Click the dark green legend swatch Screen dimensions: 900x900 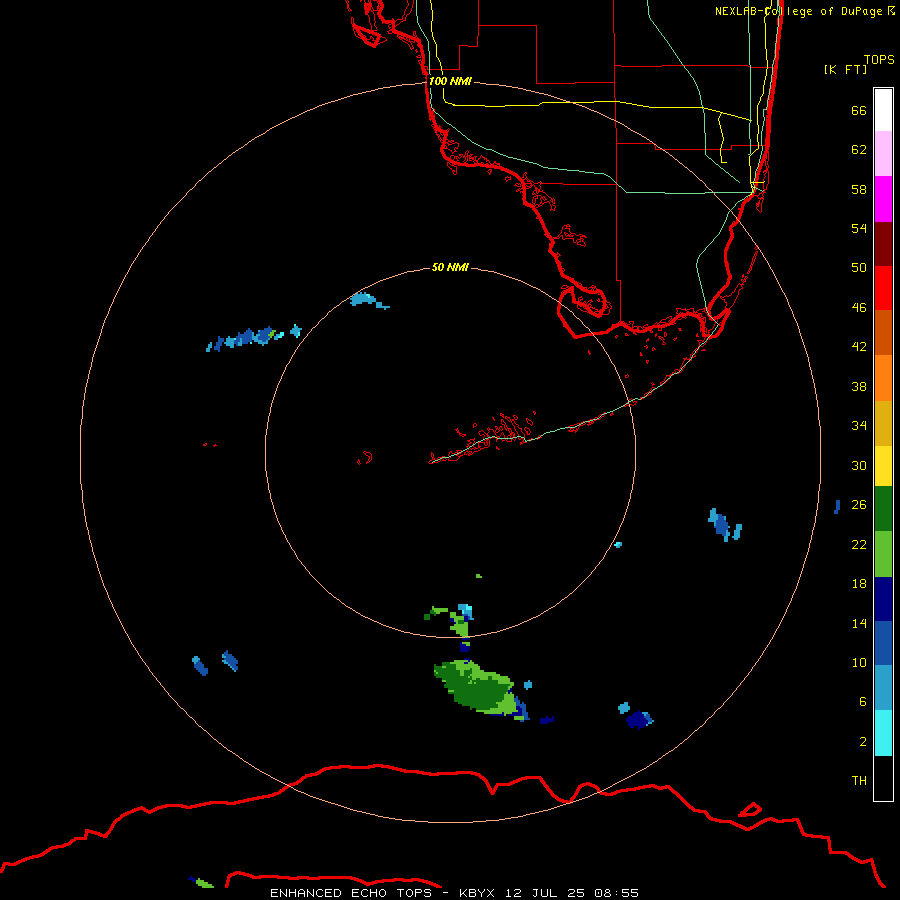[883, 509]
